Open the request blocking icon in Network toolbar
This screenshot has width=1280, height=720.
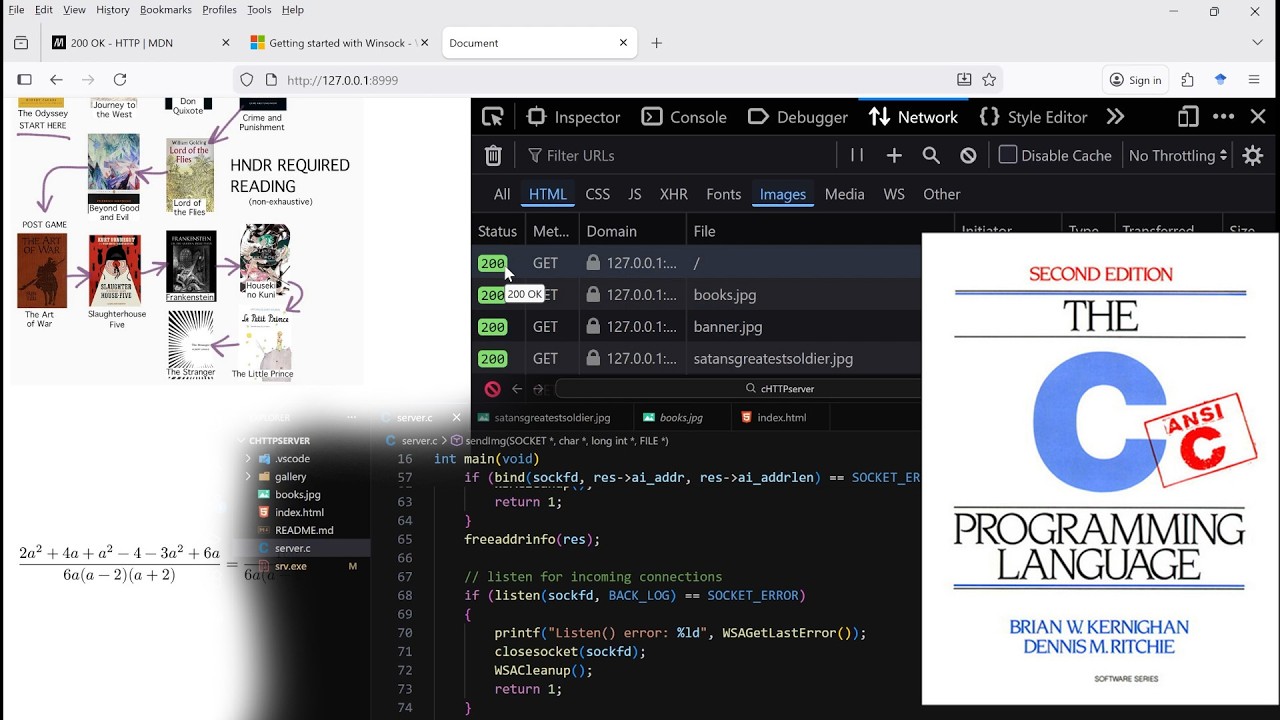point(968,155)
